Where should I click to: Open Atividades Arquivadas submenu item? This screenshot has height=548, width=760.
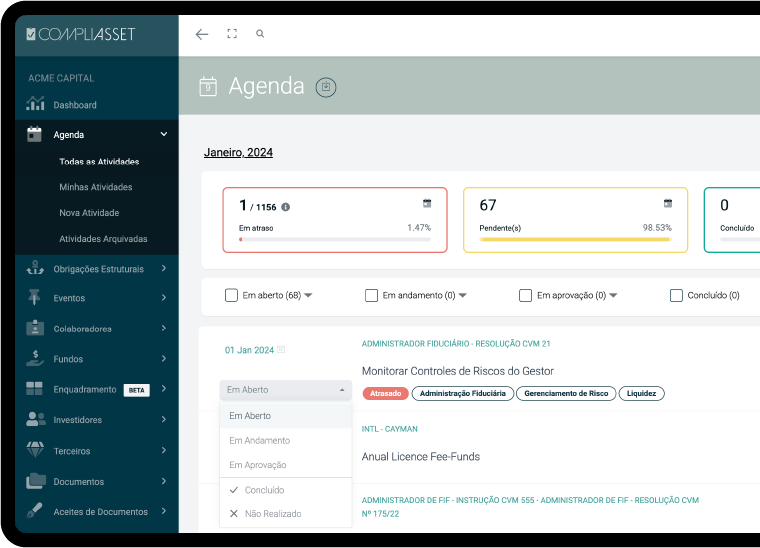pyautogui.click(x=103, y=239)
